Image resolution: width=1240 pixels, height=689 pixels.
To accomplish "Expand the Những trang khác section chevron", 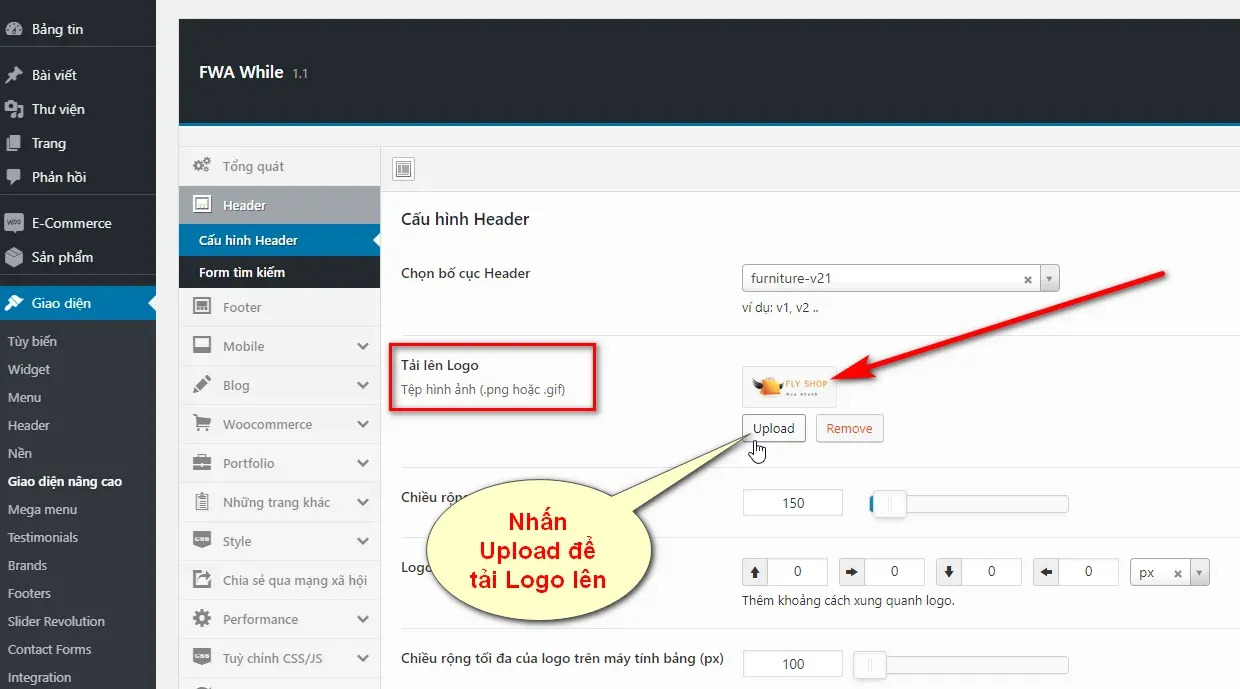I will point(364,502).
